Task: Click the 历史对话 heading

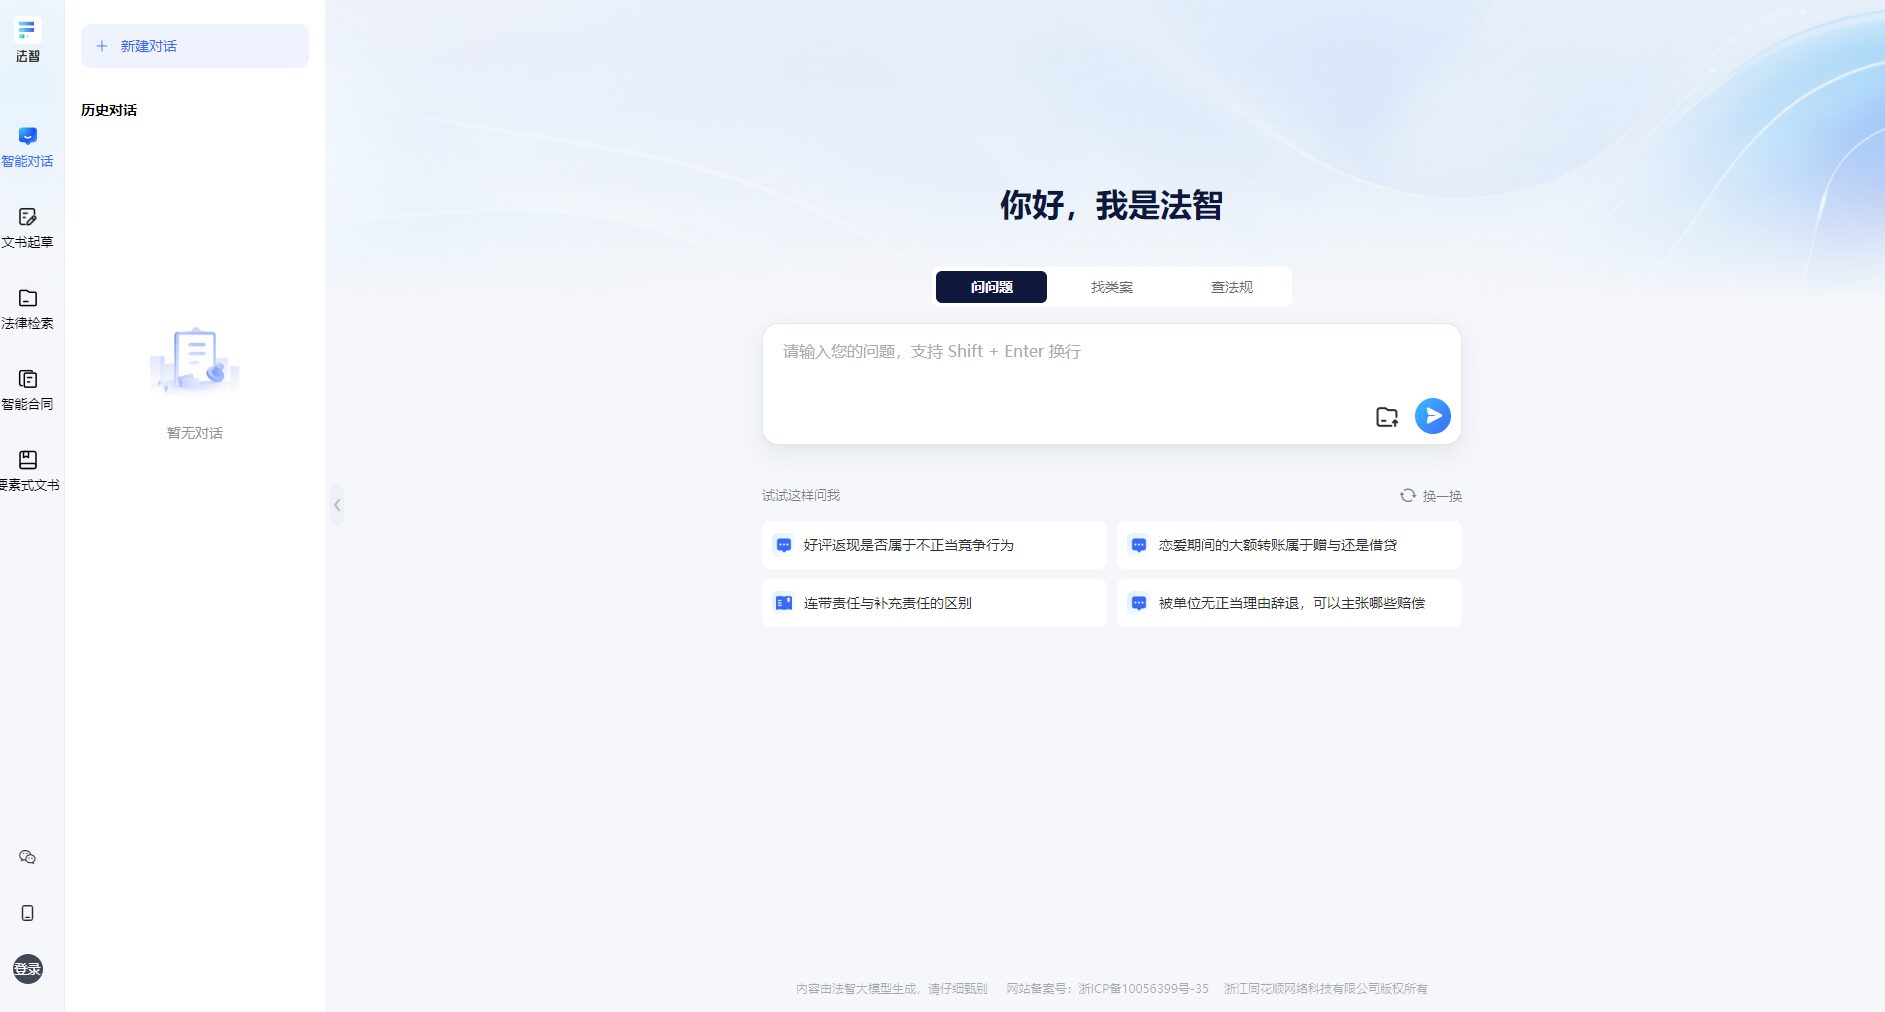Action: point(109,110)
